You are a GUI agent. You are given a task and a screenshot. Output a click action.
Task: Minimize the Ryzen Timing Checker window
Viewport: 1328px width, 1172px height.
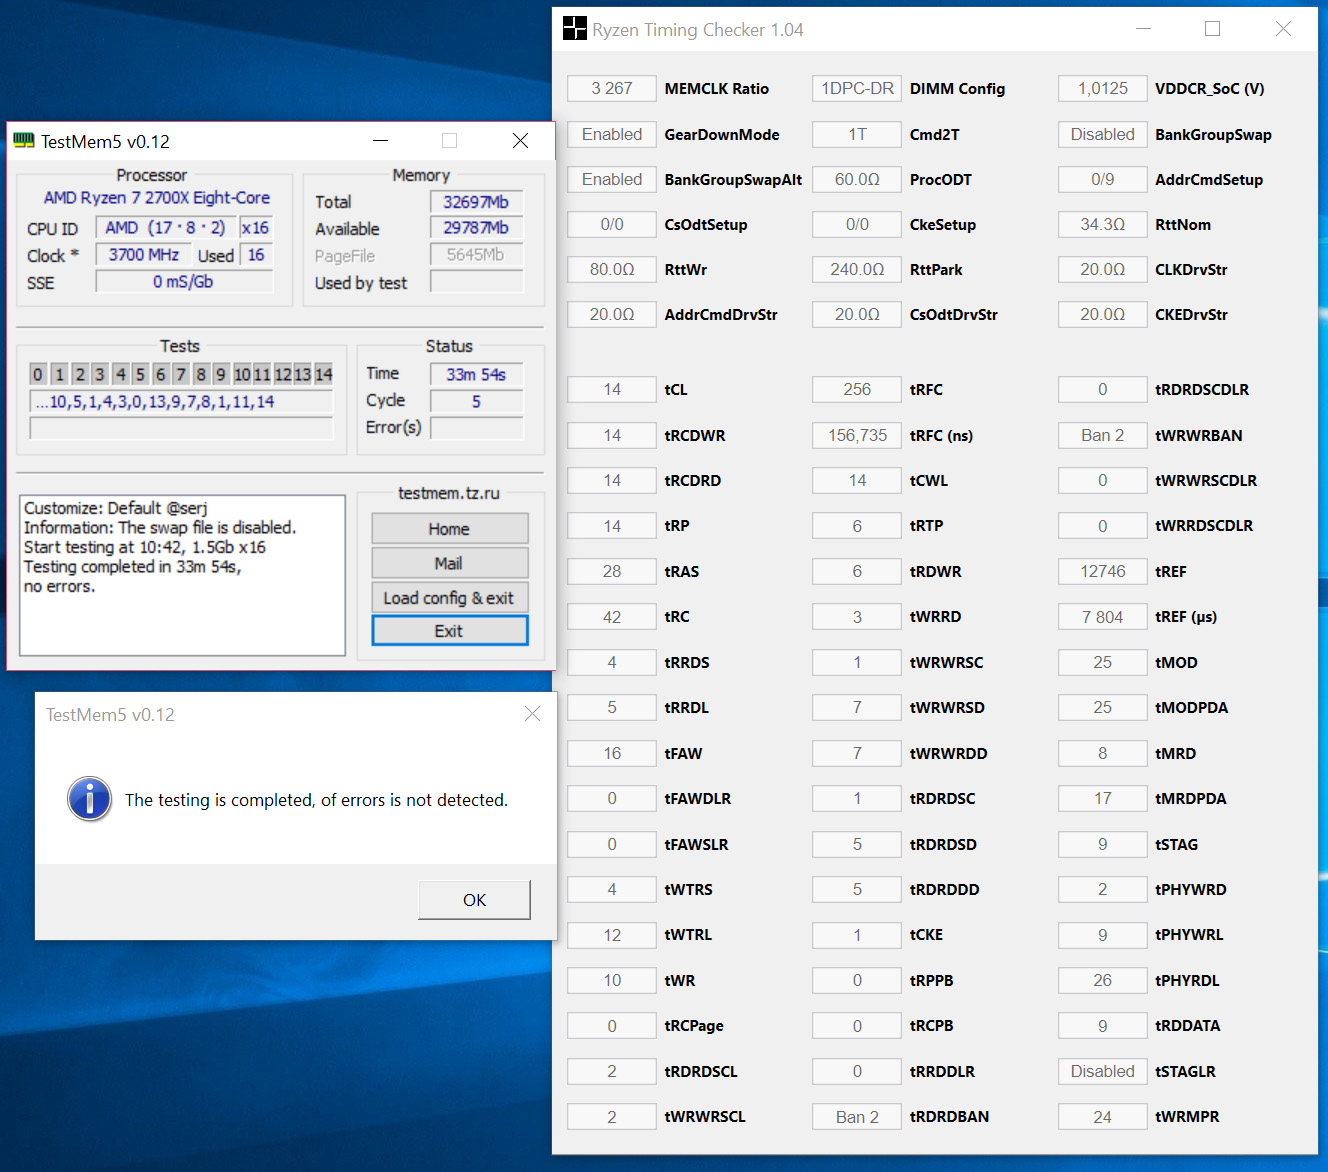click(1144, 29)
